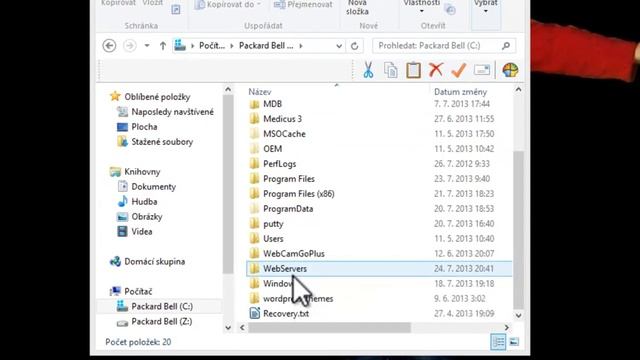
Task: Select Recovery.txt file icon
Action: (254, 313)
